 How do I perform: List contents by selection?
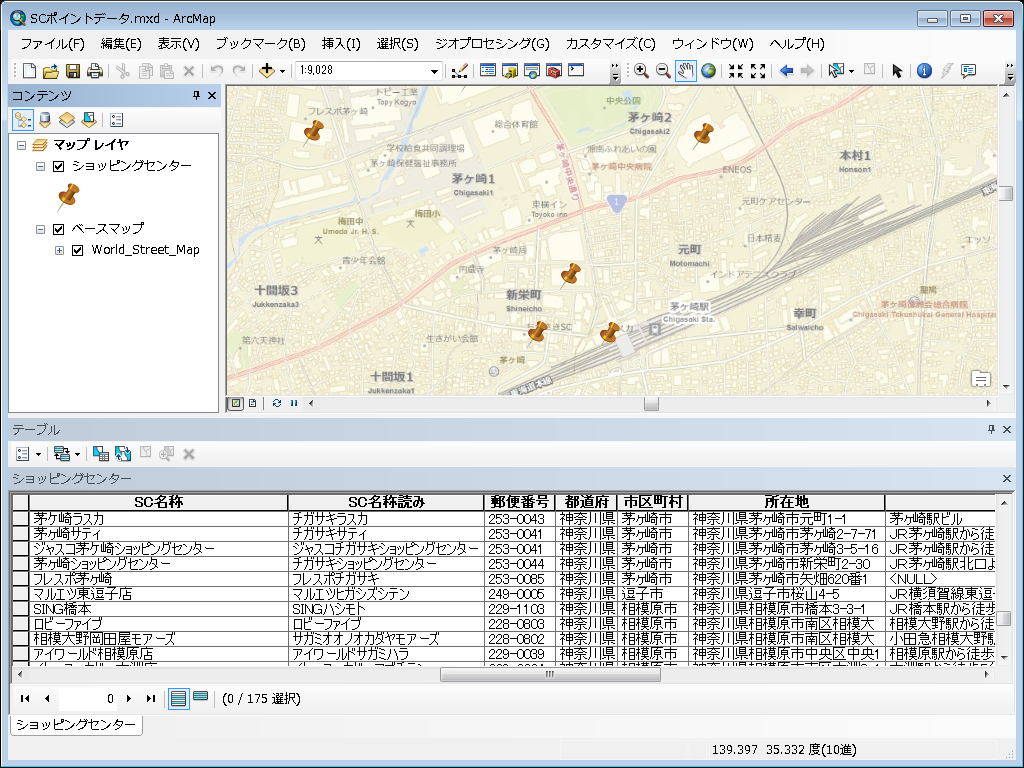click(x=89, y=120)
